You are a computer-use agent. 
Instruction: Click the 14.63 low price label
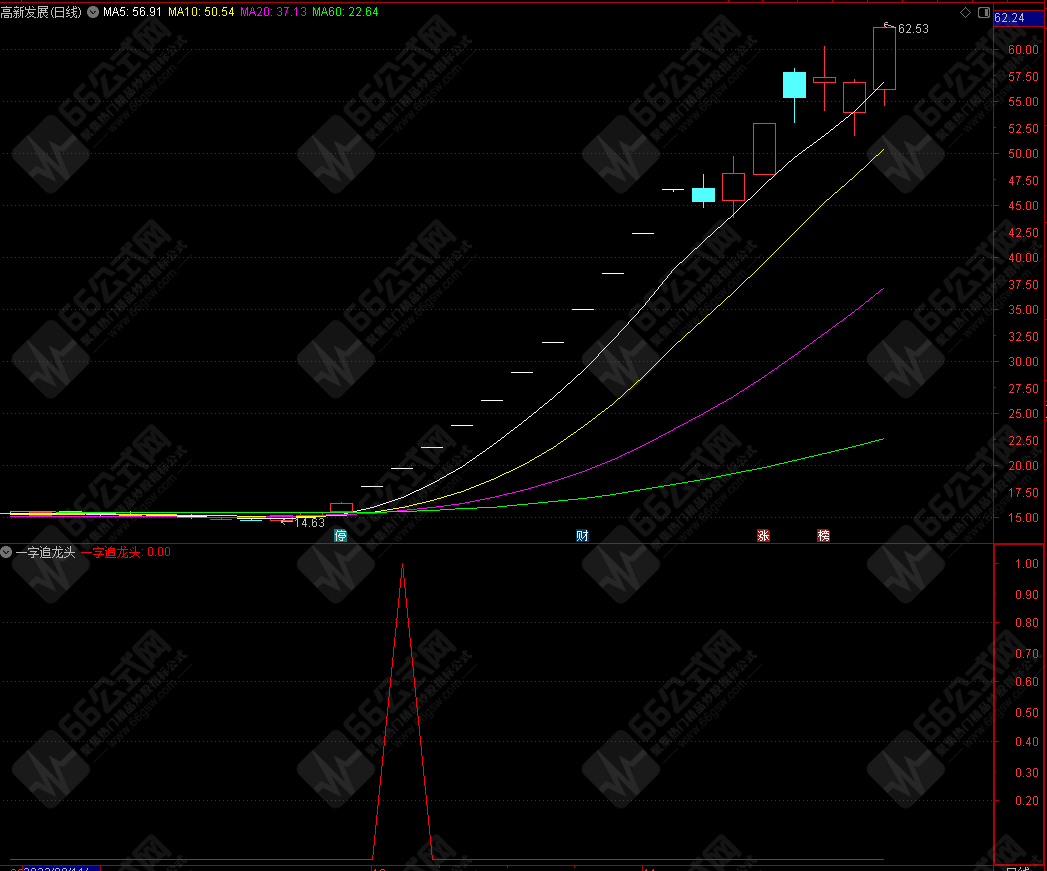309,523
